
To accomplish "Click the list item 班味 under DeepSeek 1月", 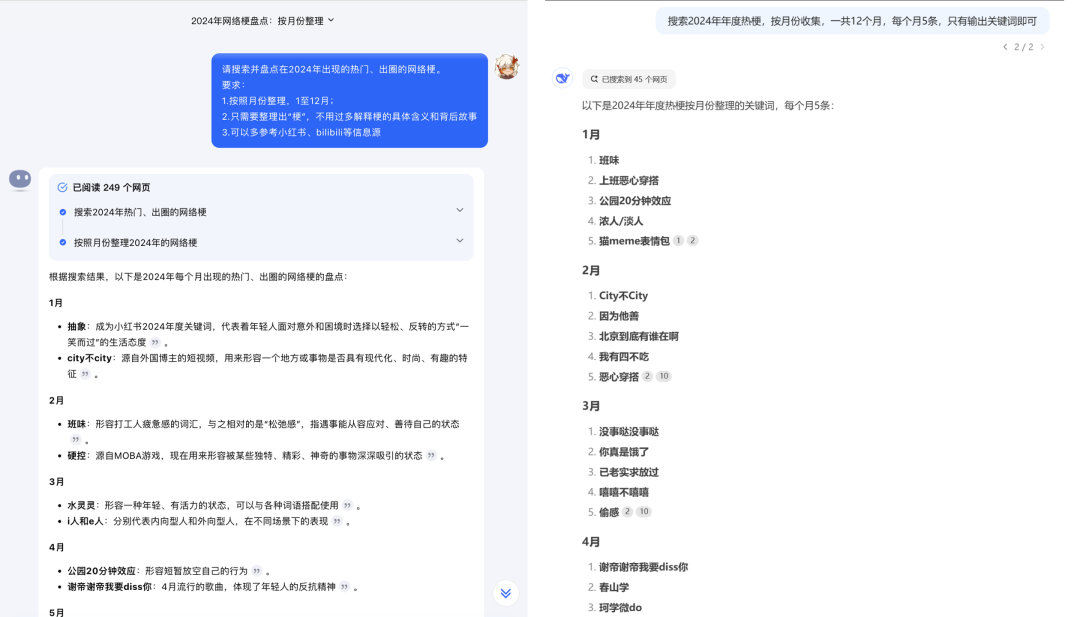I will pyautogui.click(x=609, y=160).
